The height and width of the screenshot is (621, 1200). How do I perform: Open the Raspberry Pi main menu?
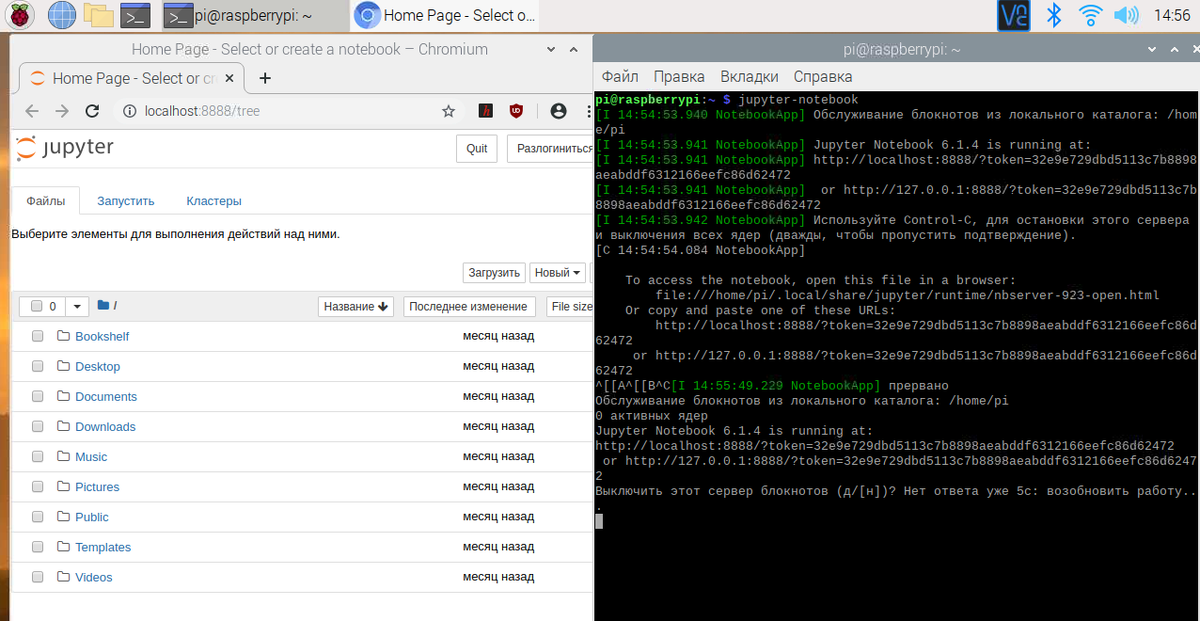coord(21,15)
